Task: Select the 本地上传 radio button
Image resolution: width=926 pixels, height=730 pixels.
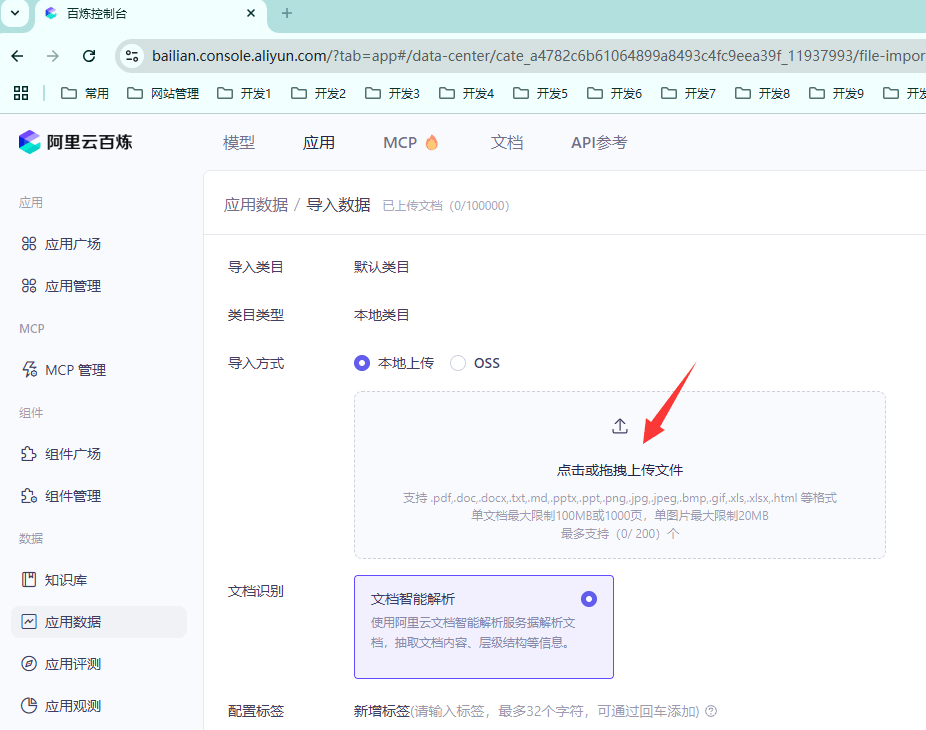Action: [362, 363]
